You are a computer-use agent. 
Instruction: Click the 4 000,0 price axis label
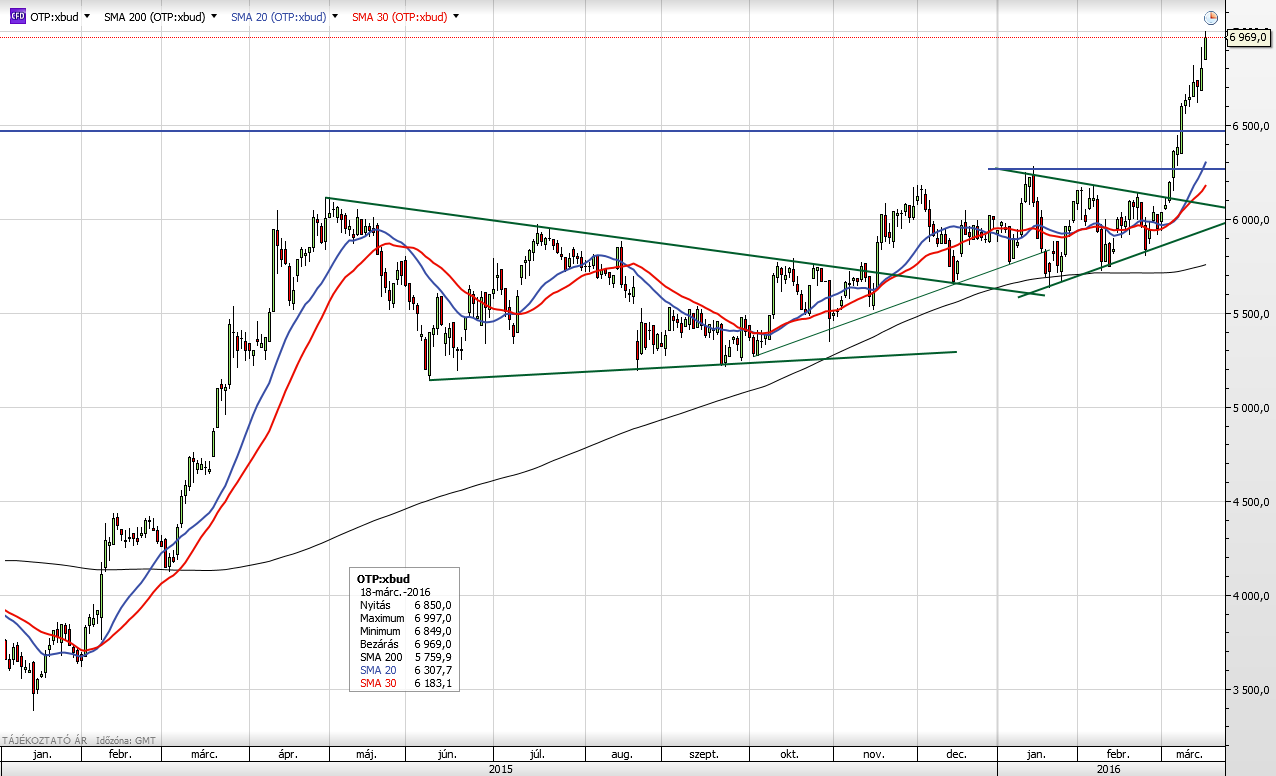(x=1251, y=596)
